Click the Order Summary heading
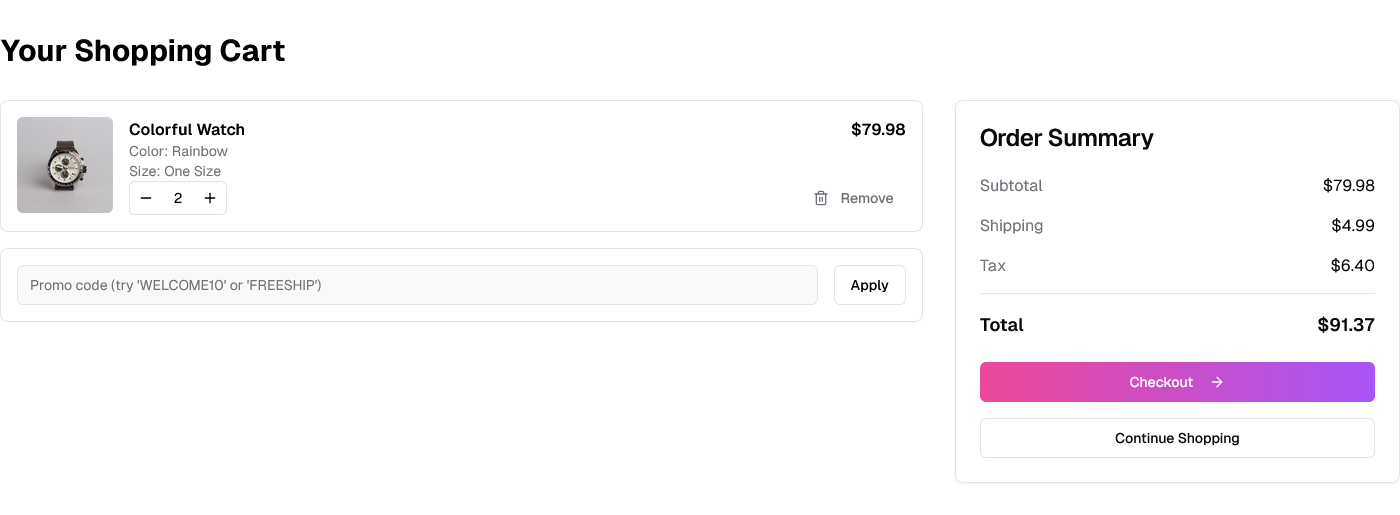This screenshot has width=1400, height=515. click(x=1066, y=138)
